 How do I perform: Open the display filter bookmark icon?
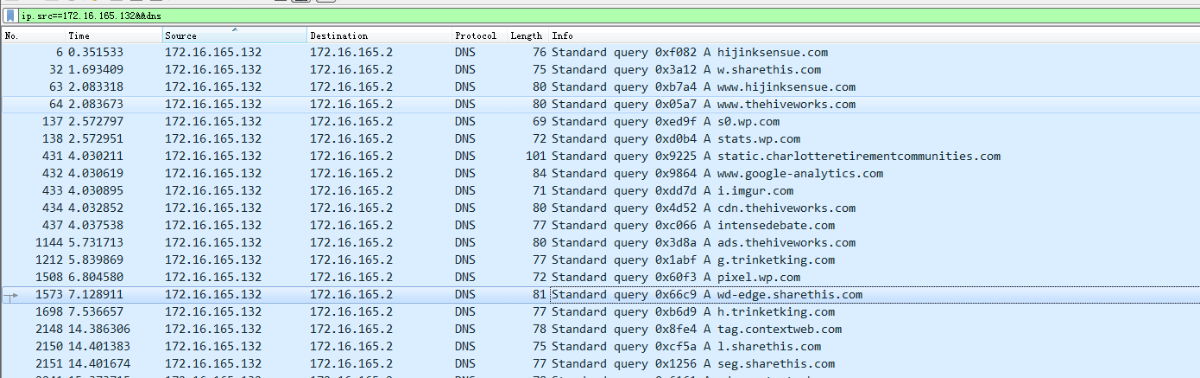[10, 16]
